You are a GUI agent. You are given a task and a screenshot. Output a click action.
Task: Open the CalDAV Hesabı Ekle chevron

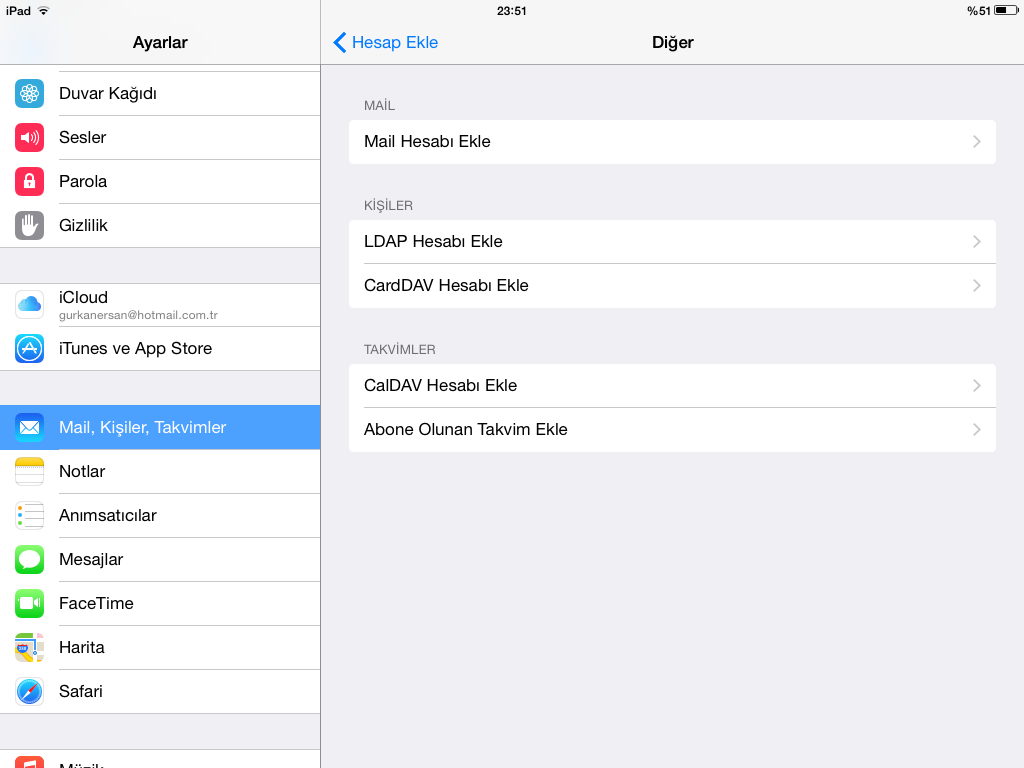977,385
